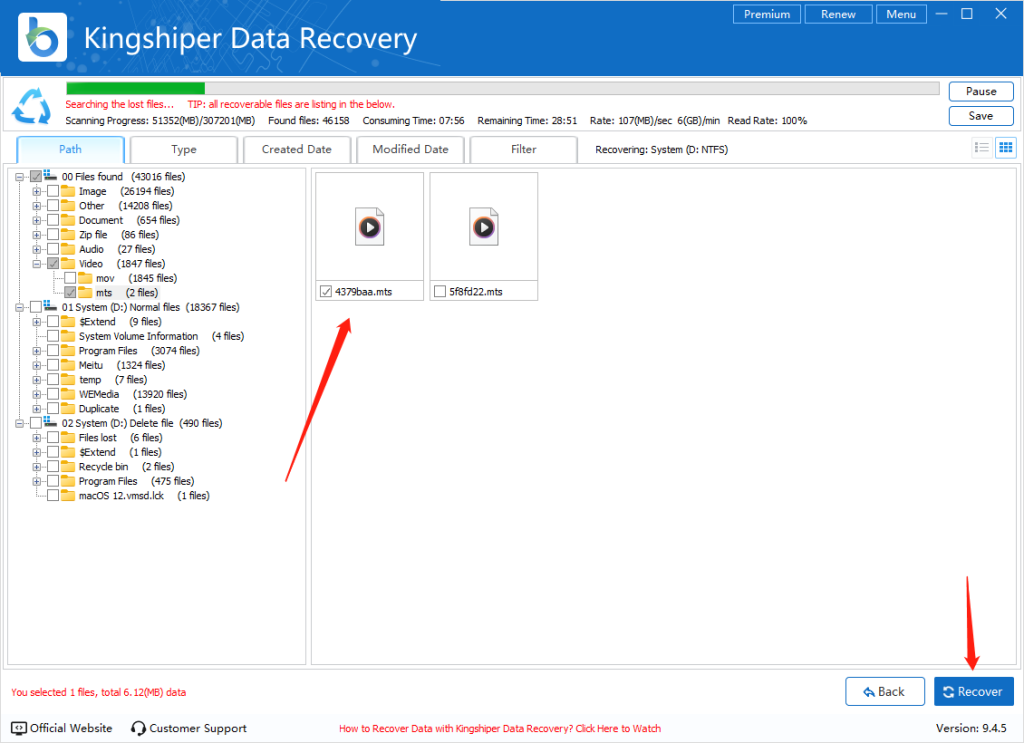Collapse the 00 Files found tree node
Viewport: 1024px width, 743px height.
point(20,177)
